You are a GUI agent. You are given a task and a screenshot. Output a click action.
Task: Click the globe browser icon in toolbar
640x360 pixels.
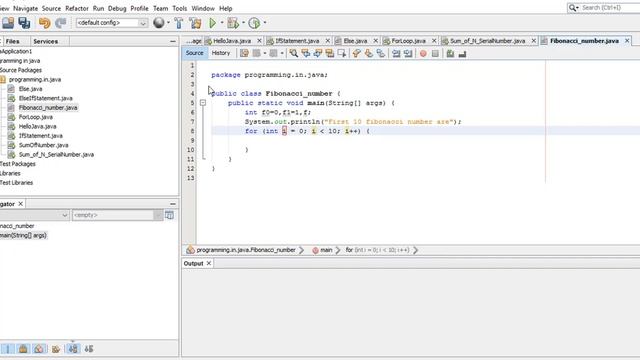158,23
